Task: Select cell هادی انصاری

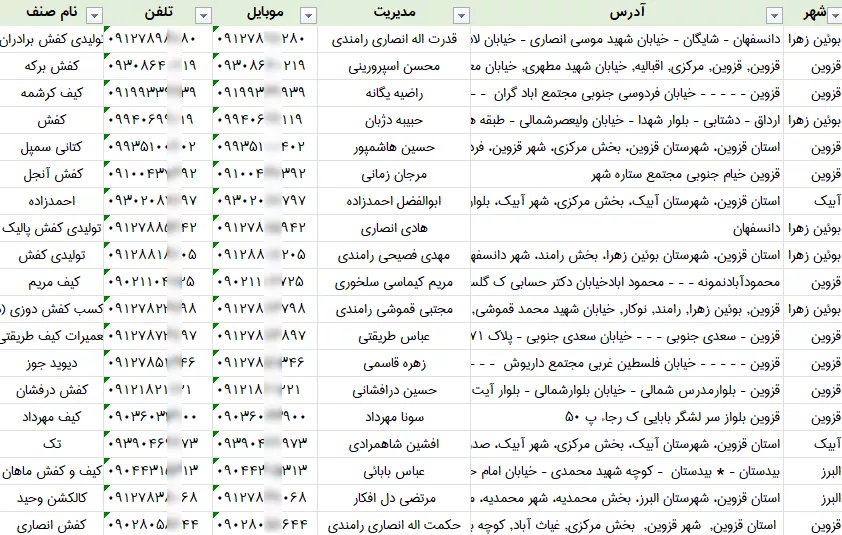Action: pyautogui.click(x=394, y=228)
